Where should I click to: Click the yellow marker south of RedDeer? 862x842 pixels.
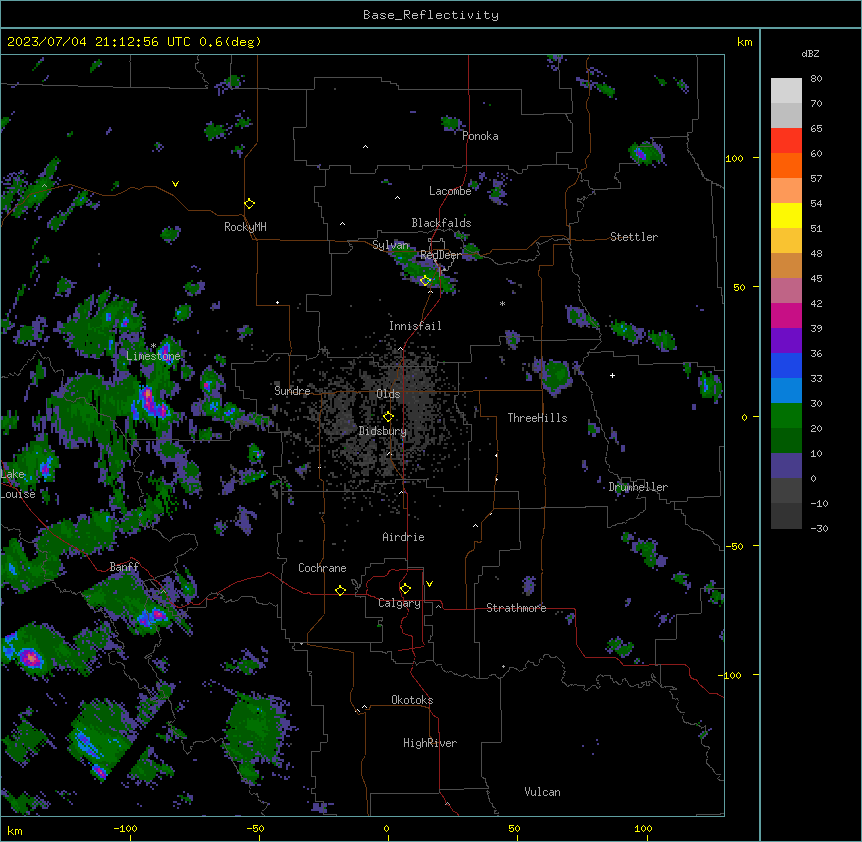point(425,281)
